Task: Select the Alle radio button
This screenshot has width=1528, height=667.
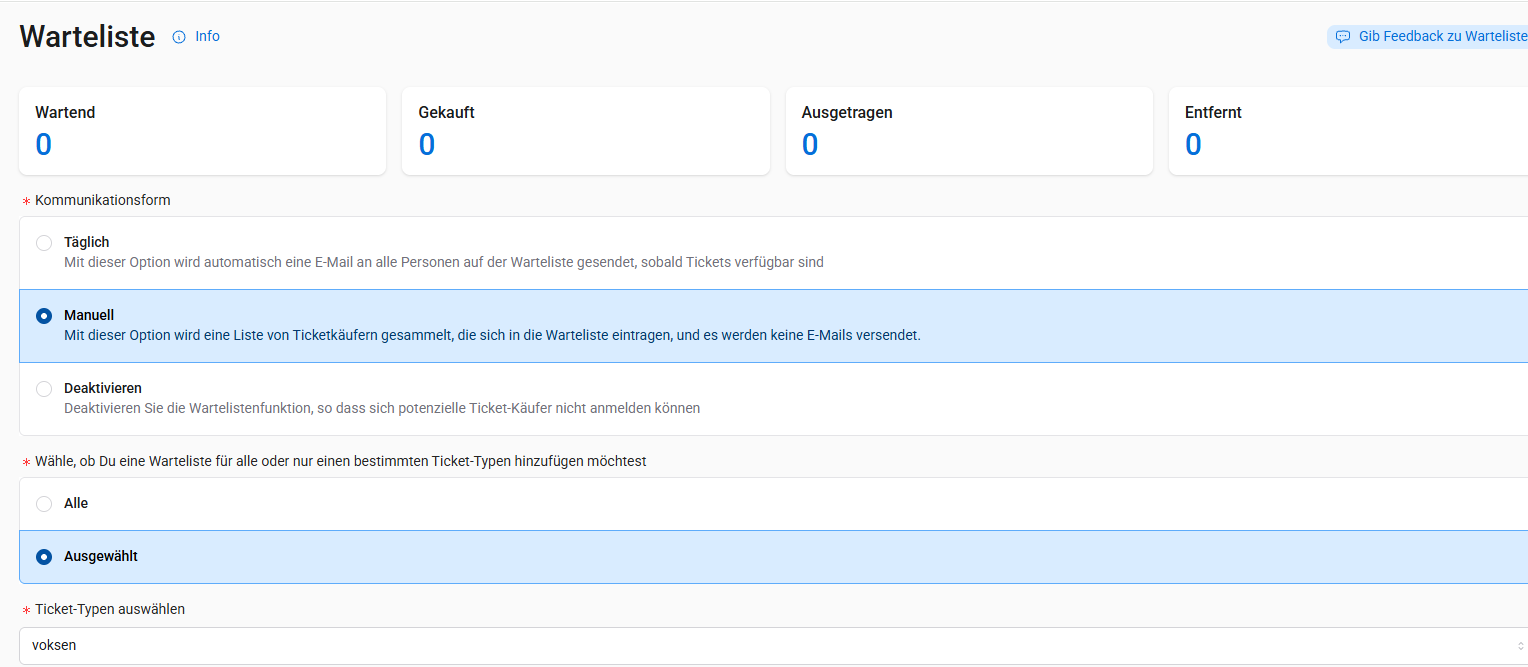Action: 44,504
